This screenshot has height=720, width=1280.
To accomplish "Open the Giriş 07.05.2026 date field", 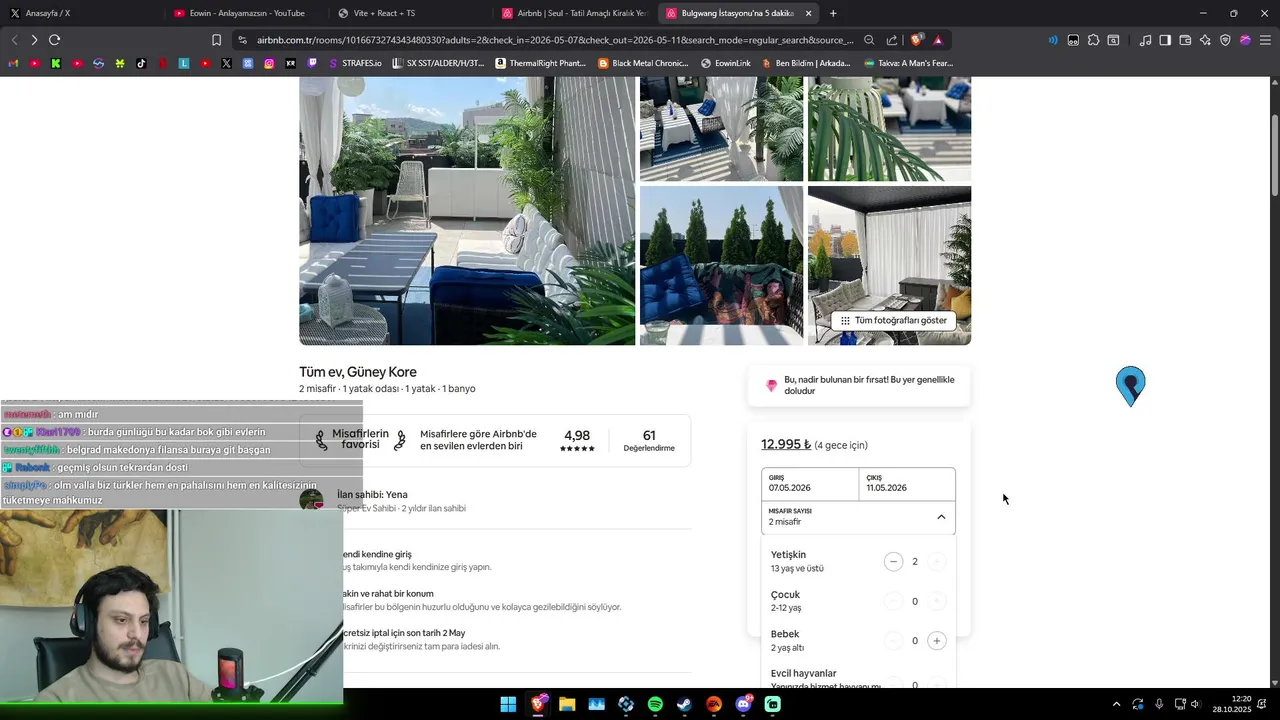I will click(810, 484).
